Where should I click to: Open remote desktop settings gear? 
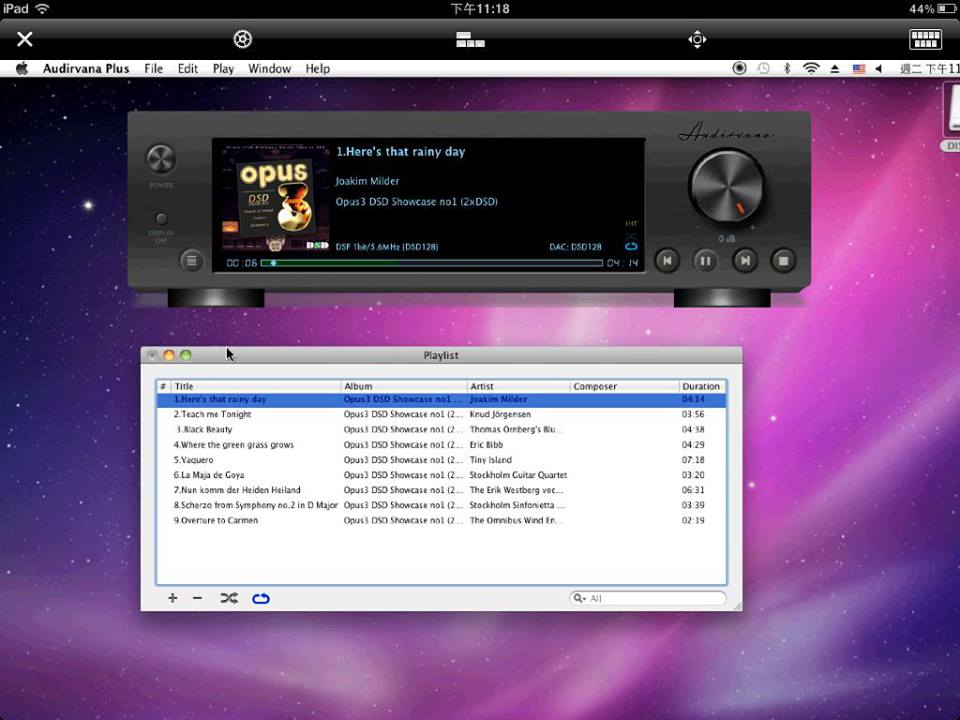tap(242, 39)
